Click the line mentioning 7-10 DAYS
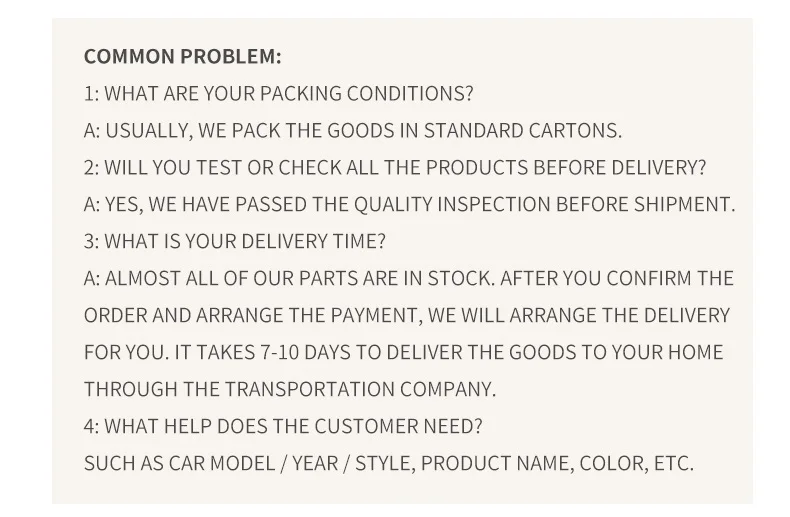Screen dimensions: 790x517 404,352
